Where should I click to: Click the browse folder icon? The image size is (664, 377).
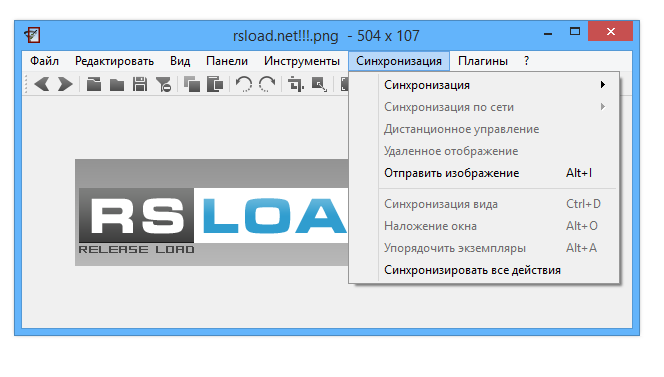tap(117, 84)
